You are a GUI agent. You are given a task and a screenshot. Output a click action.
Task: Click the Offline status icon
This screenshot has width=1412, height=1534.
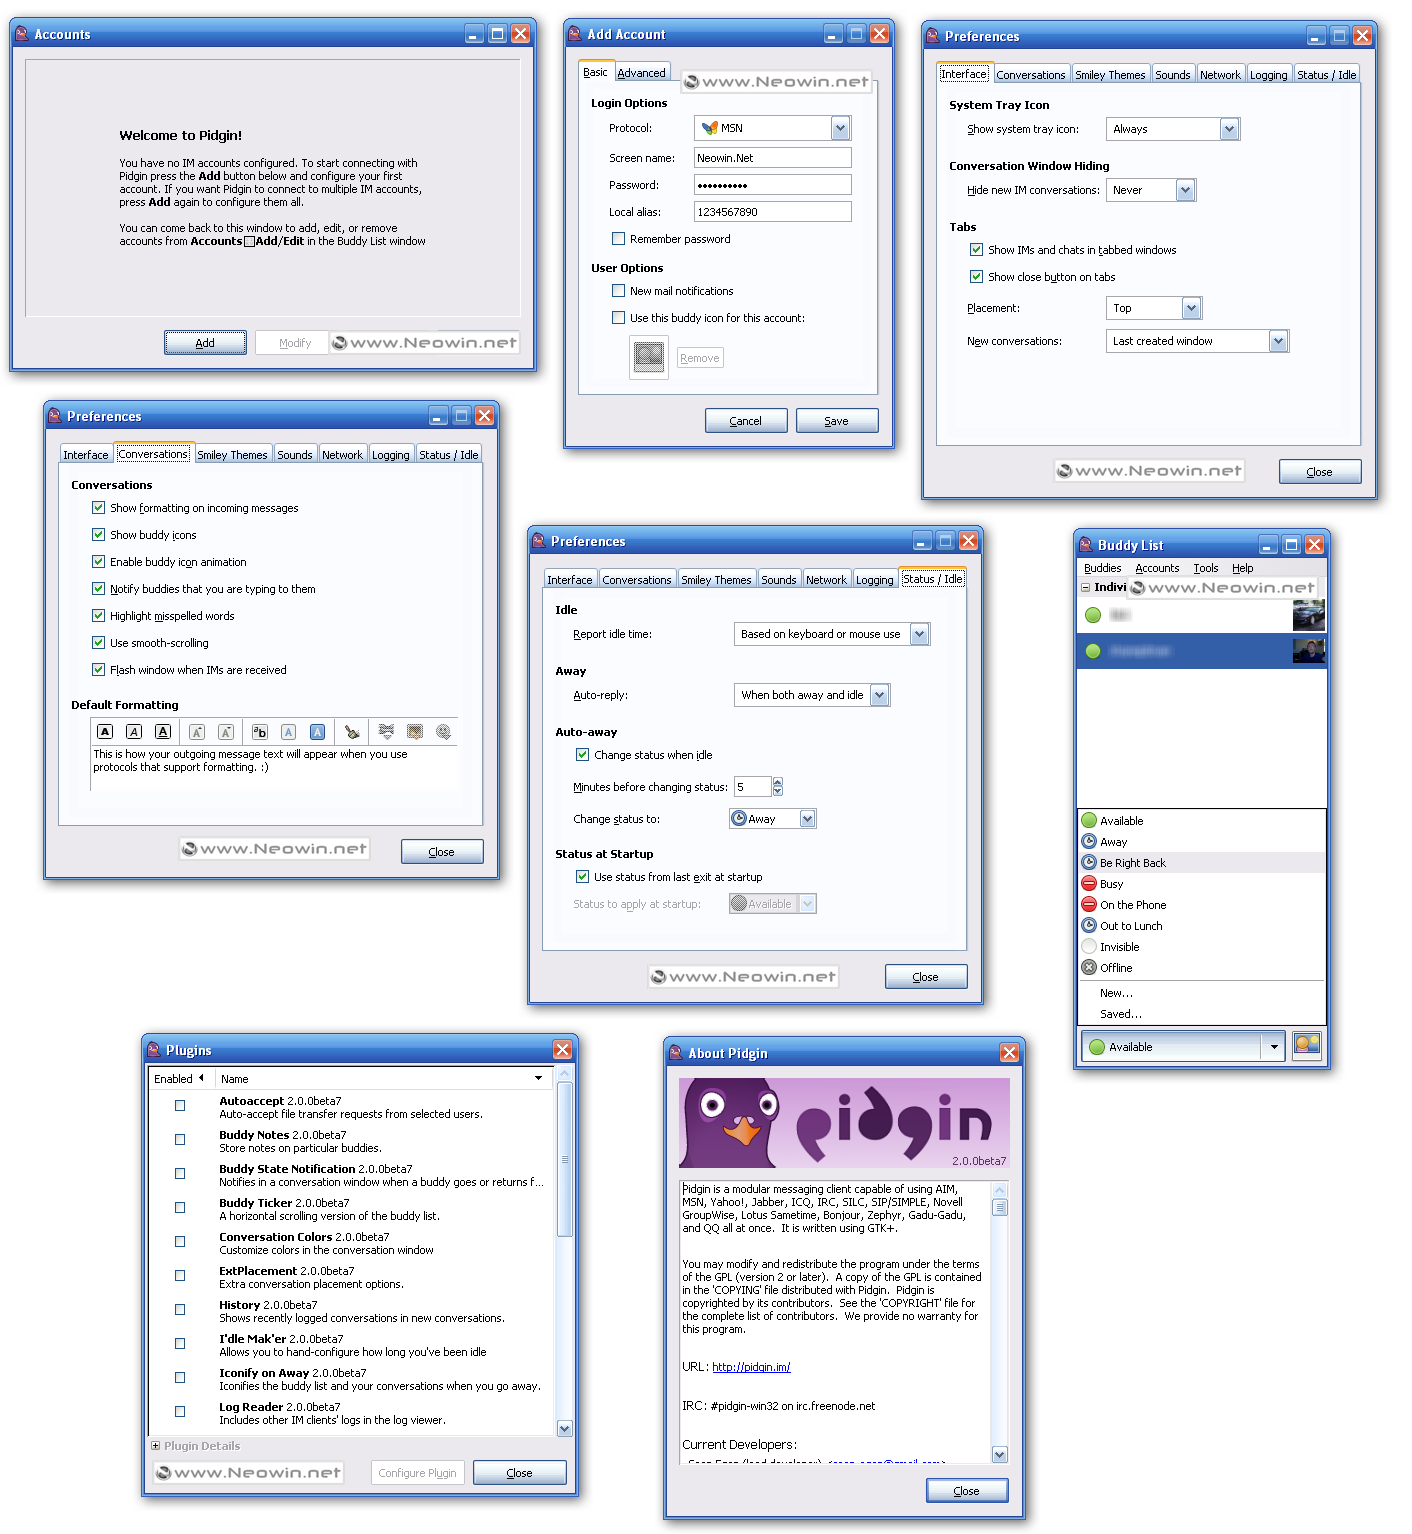1089,968
